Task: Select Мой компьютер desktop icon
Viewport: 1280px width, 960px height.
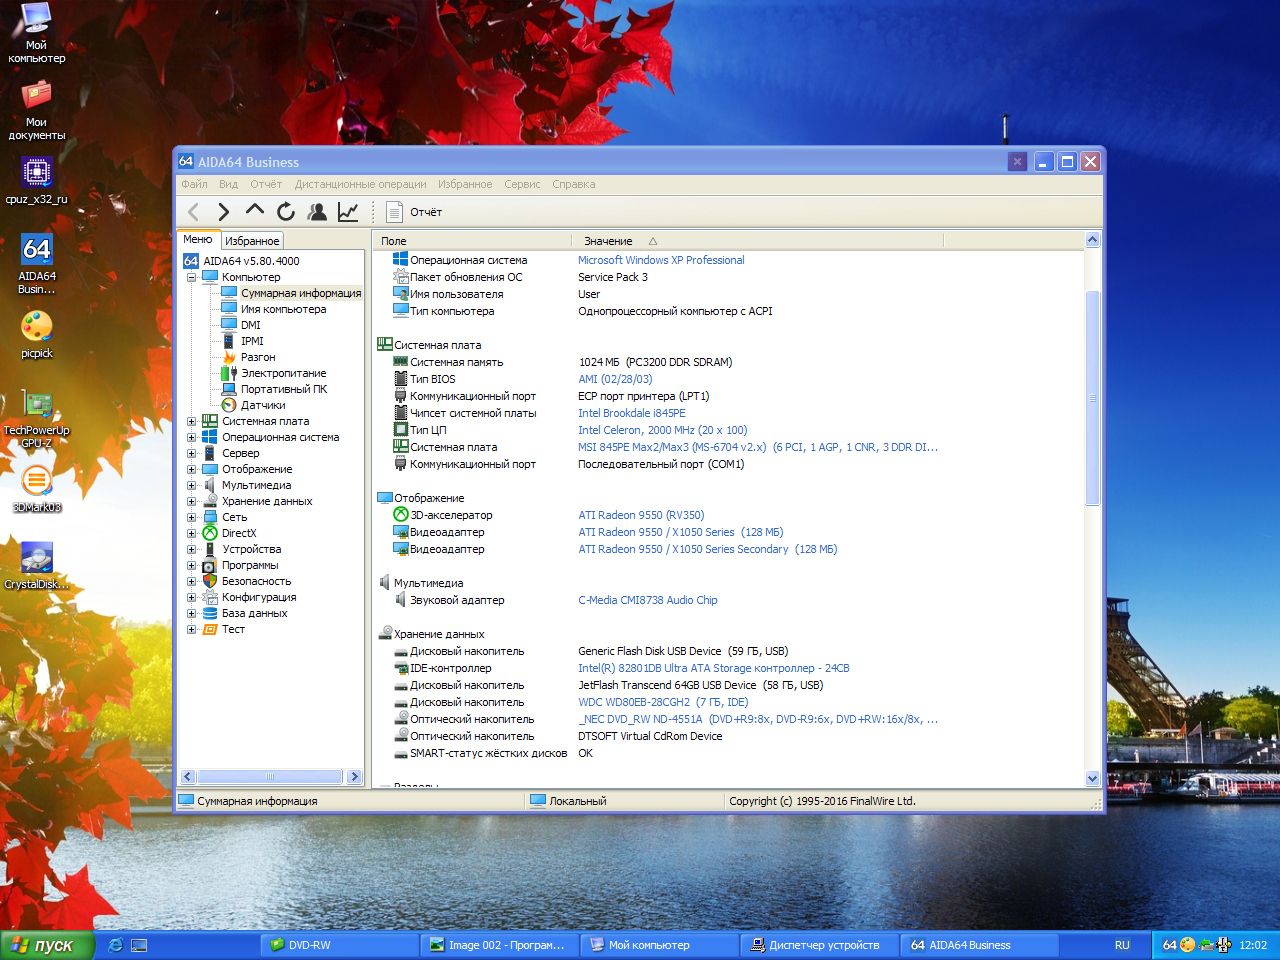Action: coord(37,33)
